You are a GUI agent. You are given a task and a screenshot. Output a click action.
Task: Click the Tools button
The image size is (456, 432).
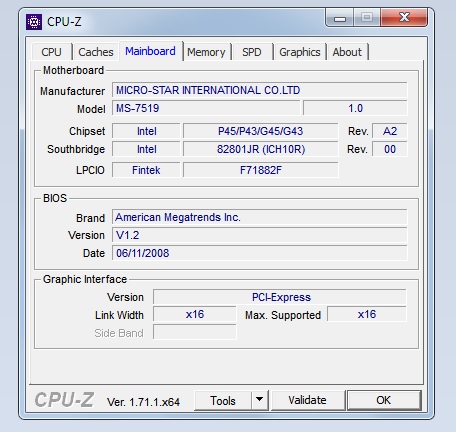(x=223, y=400)
